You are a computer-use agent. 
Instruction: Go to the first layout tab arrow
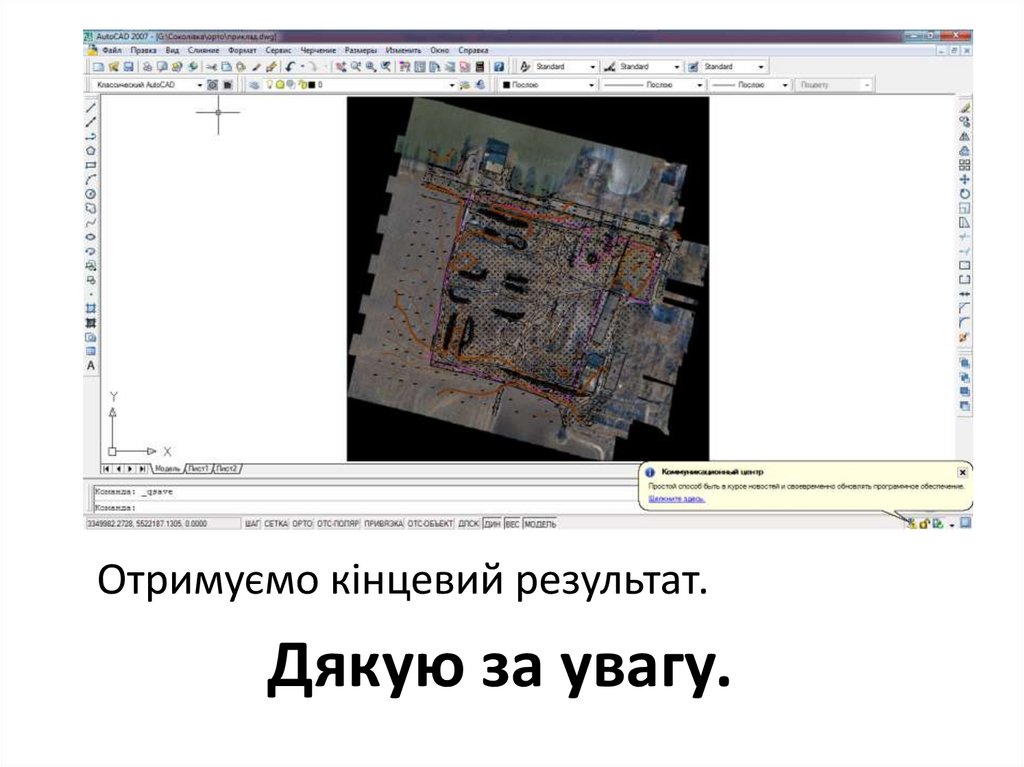[x=106, y=469]
